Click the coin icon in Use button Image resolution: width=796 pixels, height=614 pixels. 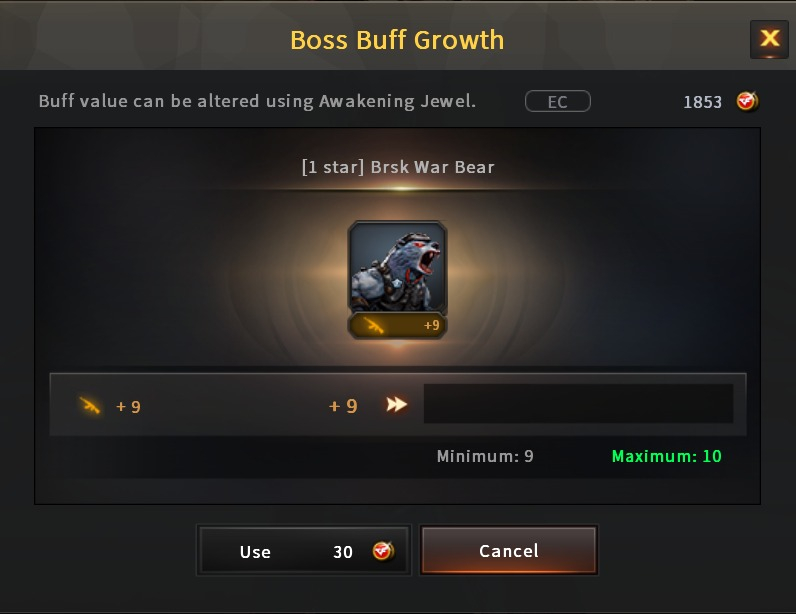point(383,551)
